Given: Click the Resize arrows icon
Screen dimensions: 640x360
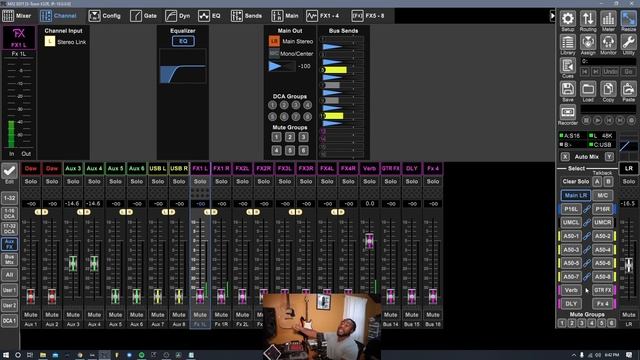Looking at the screenshot, I should tap(629, 18).
